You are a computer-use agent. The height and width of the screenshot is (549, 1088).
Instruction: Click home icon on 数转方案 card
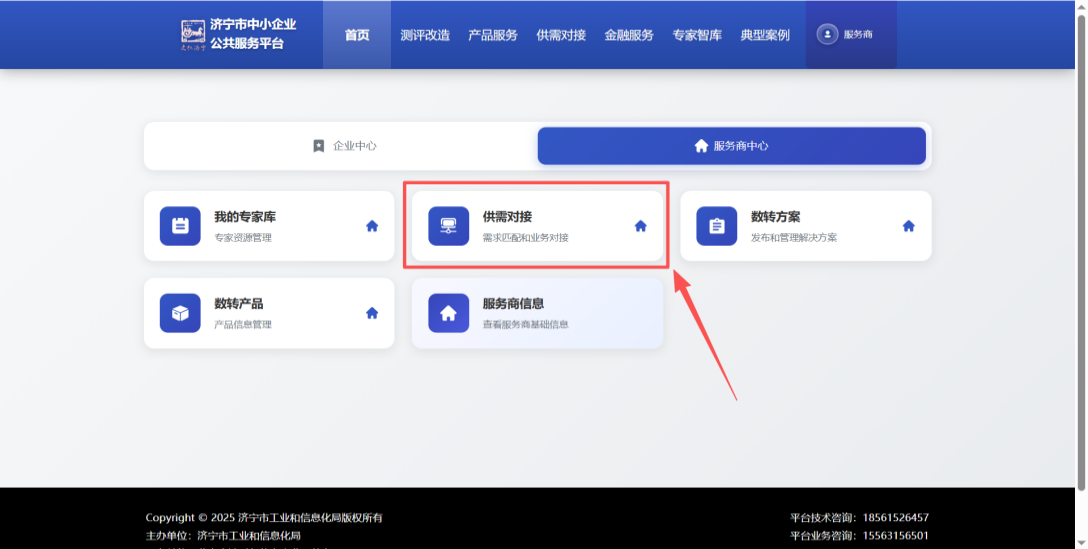pyautogui.click(x=909, y=226)
